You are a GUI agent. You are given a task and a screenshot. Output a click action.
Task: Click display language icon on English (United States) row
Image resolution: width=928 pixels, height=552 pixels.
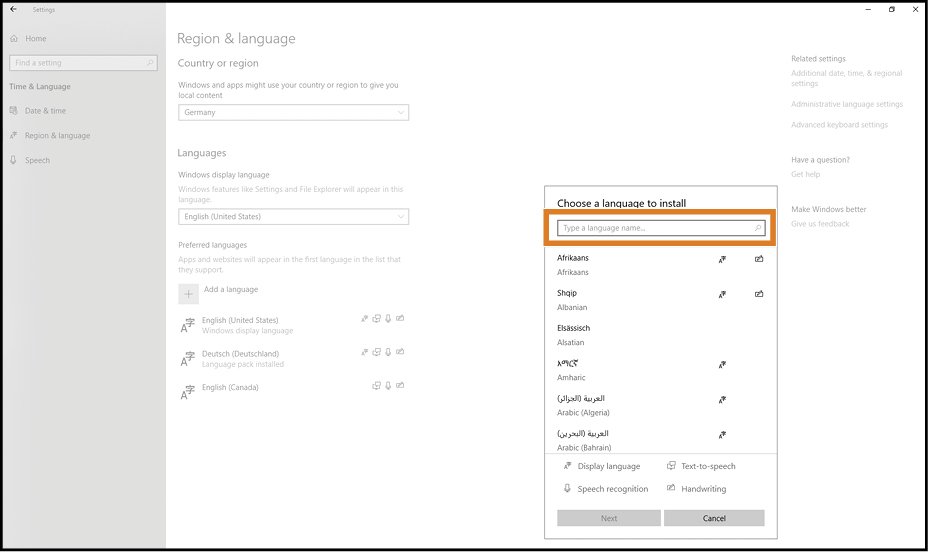tap(365, 318)
